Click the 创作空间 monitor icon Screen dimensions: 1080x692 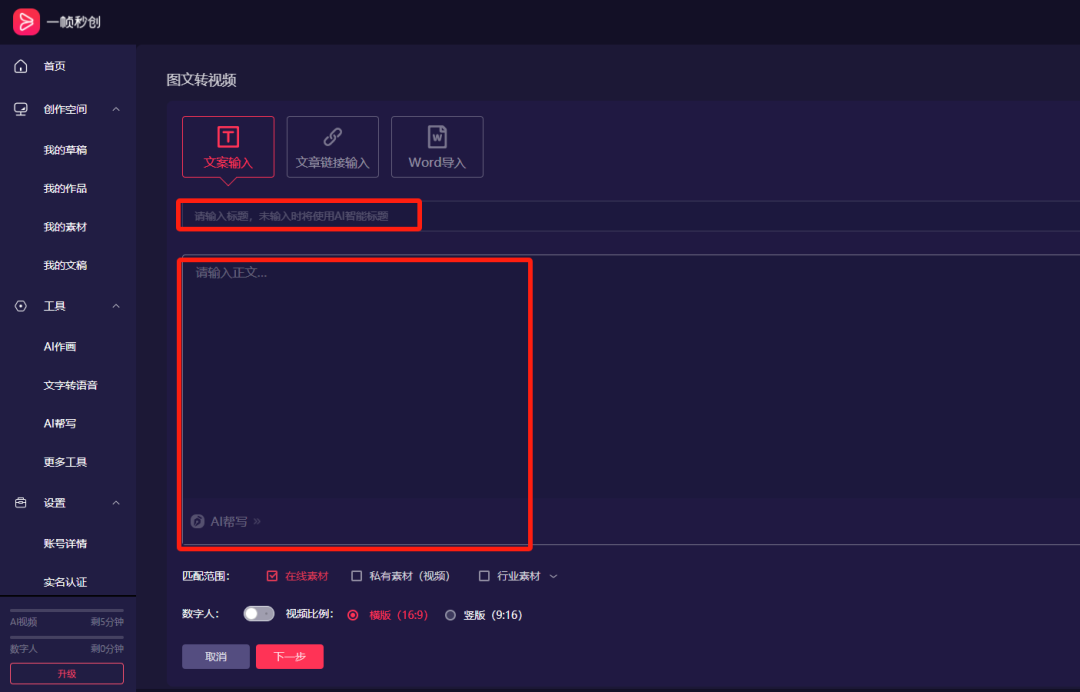tap(20, 109)
